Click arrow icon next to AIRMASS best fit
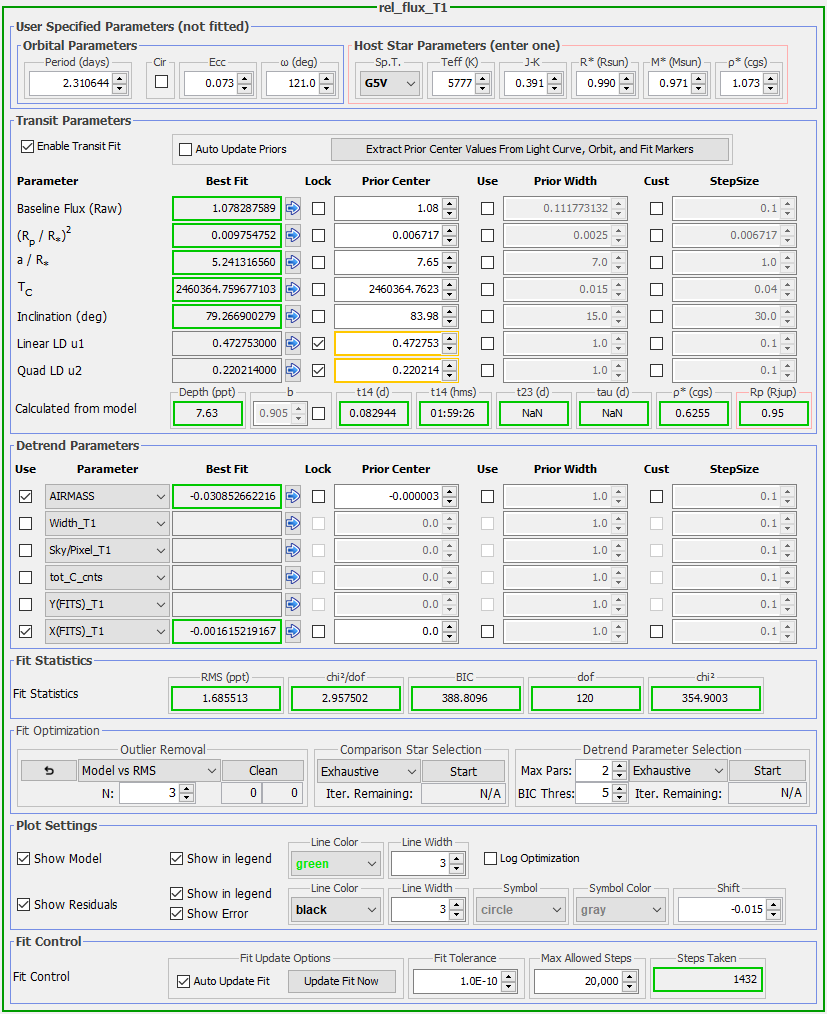 click(293, 496)
